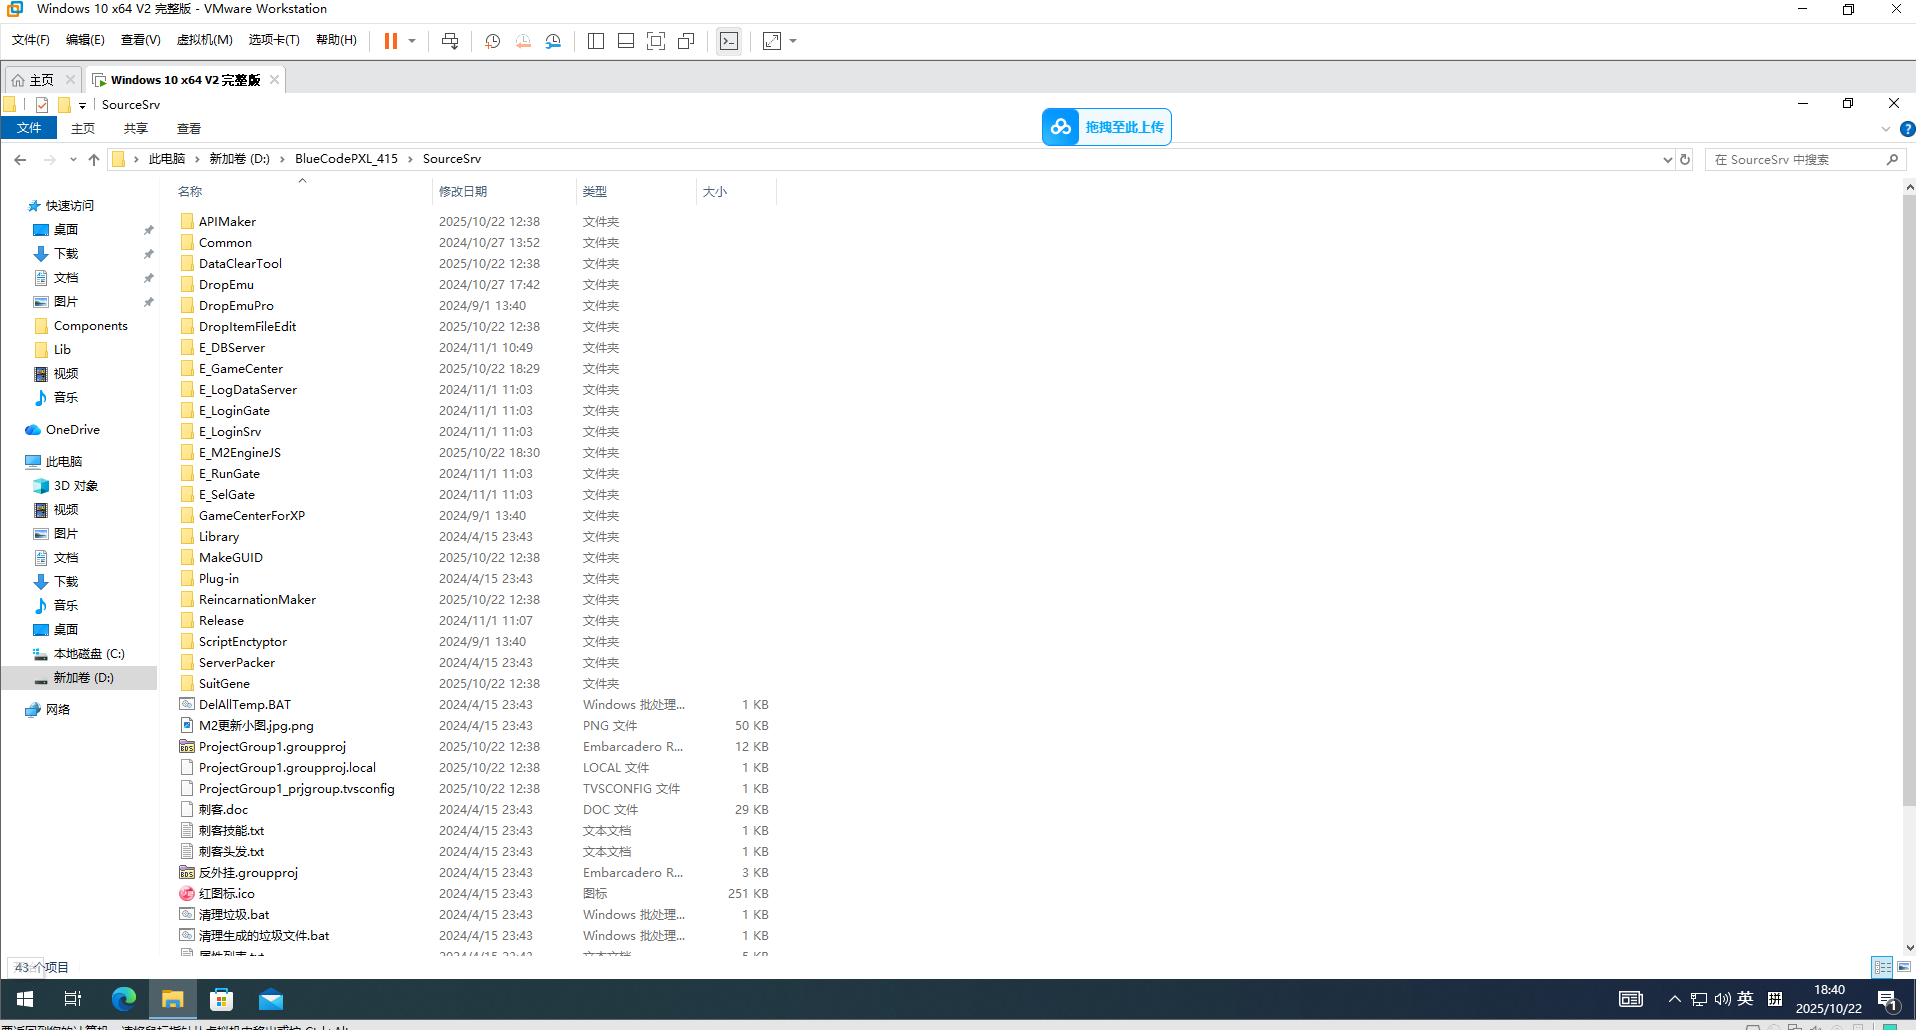Open Microsoft Edge from the taskbar

click(x=124, y=999)
